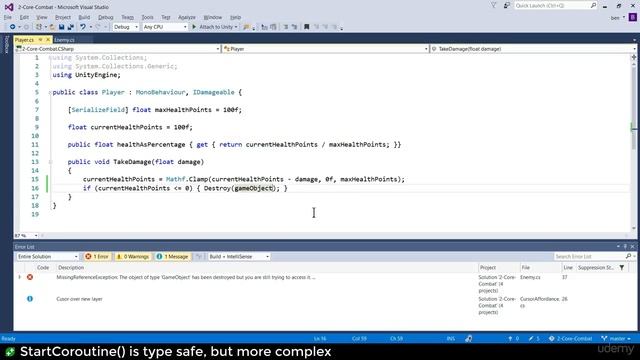The width and height of the screenshot is (640, 360).
Task: Expand the MissingReferenceException error row
Action: tap(19, 277)
